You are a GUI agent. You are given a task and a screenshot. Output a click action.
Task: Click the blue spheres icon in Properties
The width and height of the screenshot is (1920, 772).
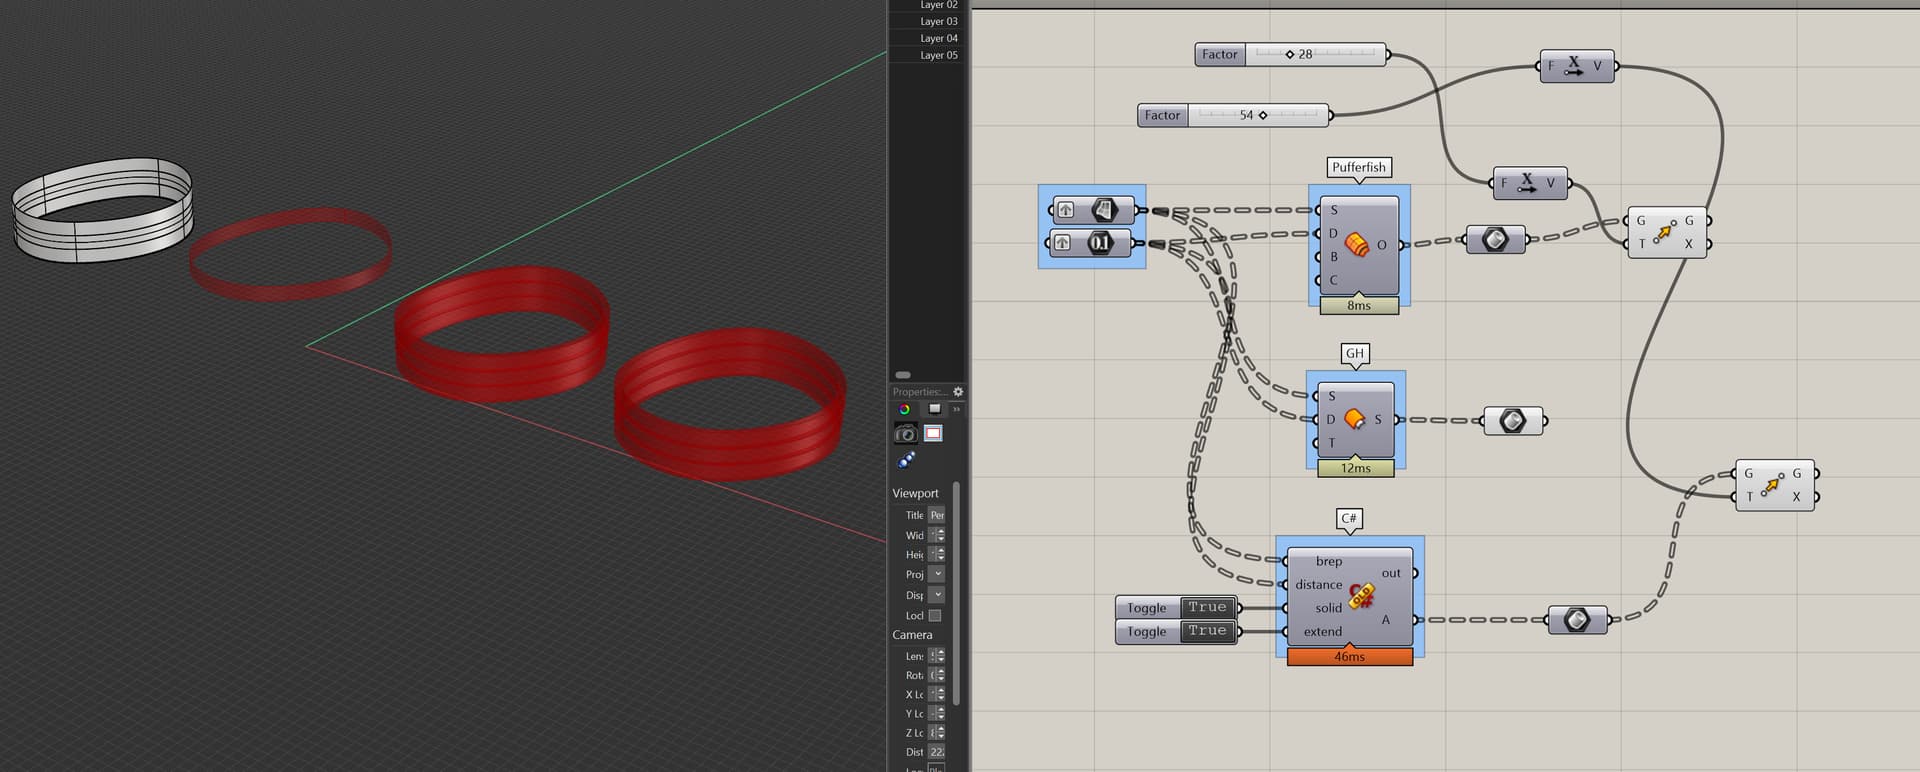coord(906,460)
